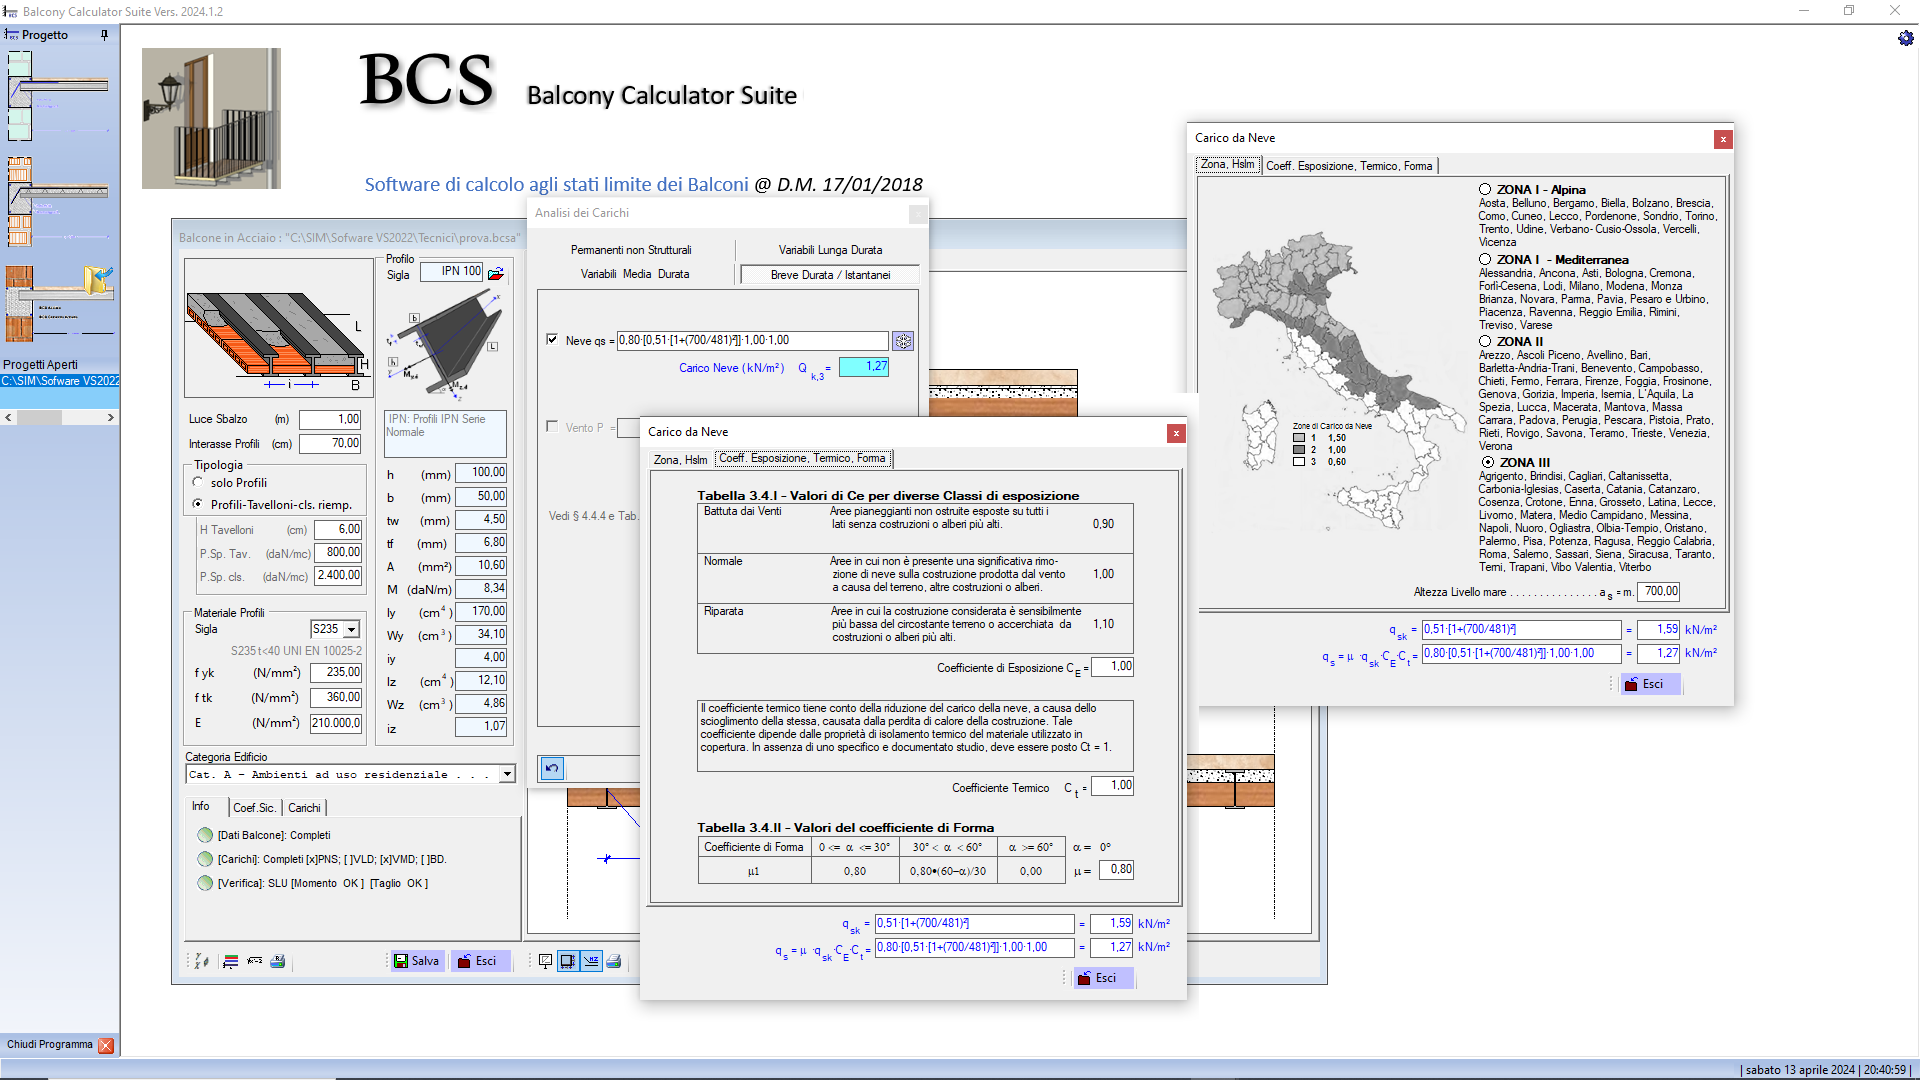The height and width of the screenshot is (1080, 1920).
Task: Click the colored lines legend icon
Action: [231, 961]
